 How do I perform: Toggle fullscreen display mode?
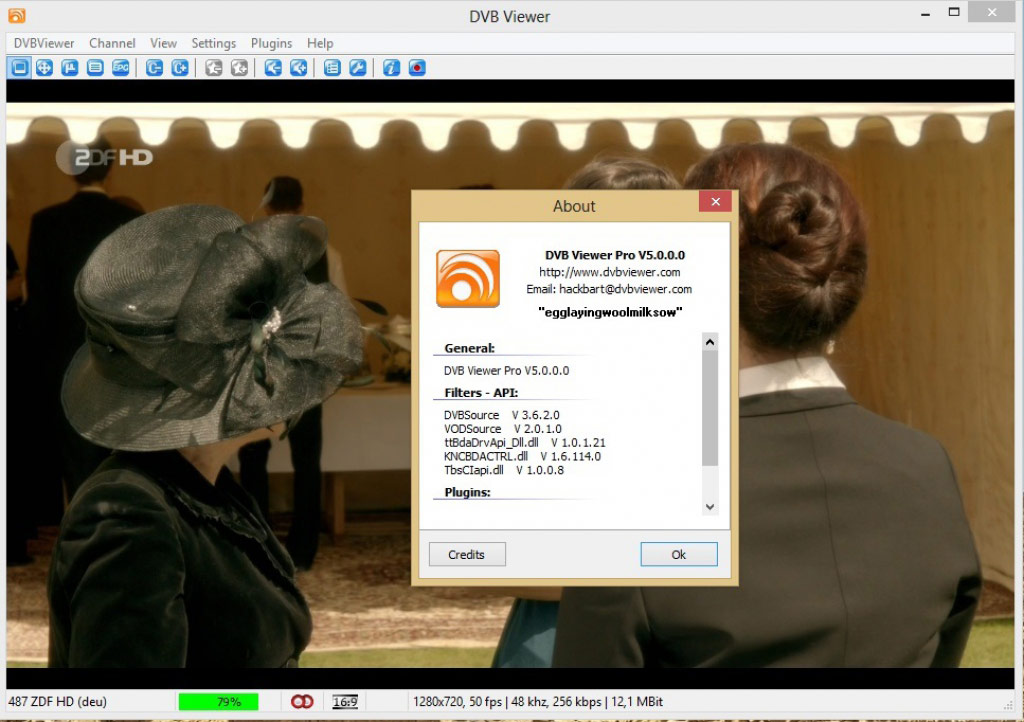[18, 67]
